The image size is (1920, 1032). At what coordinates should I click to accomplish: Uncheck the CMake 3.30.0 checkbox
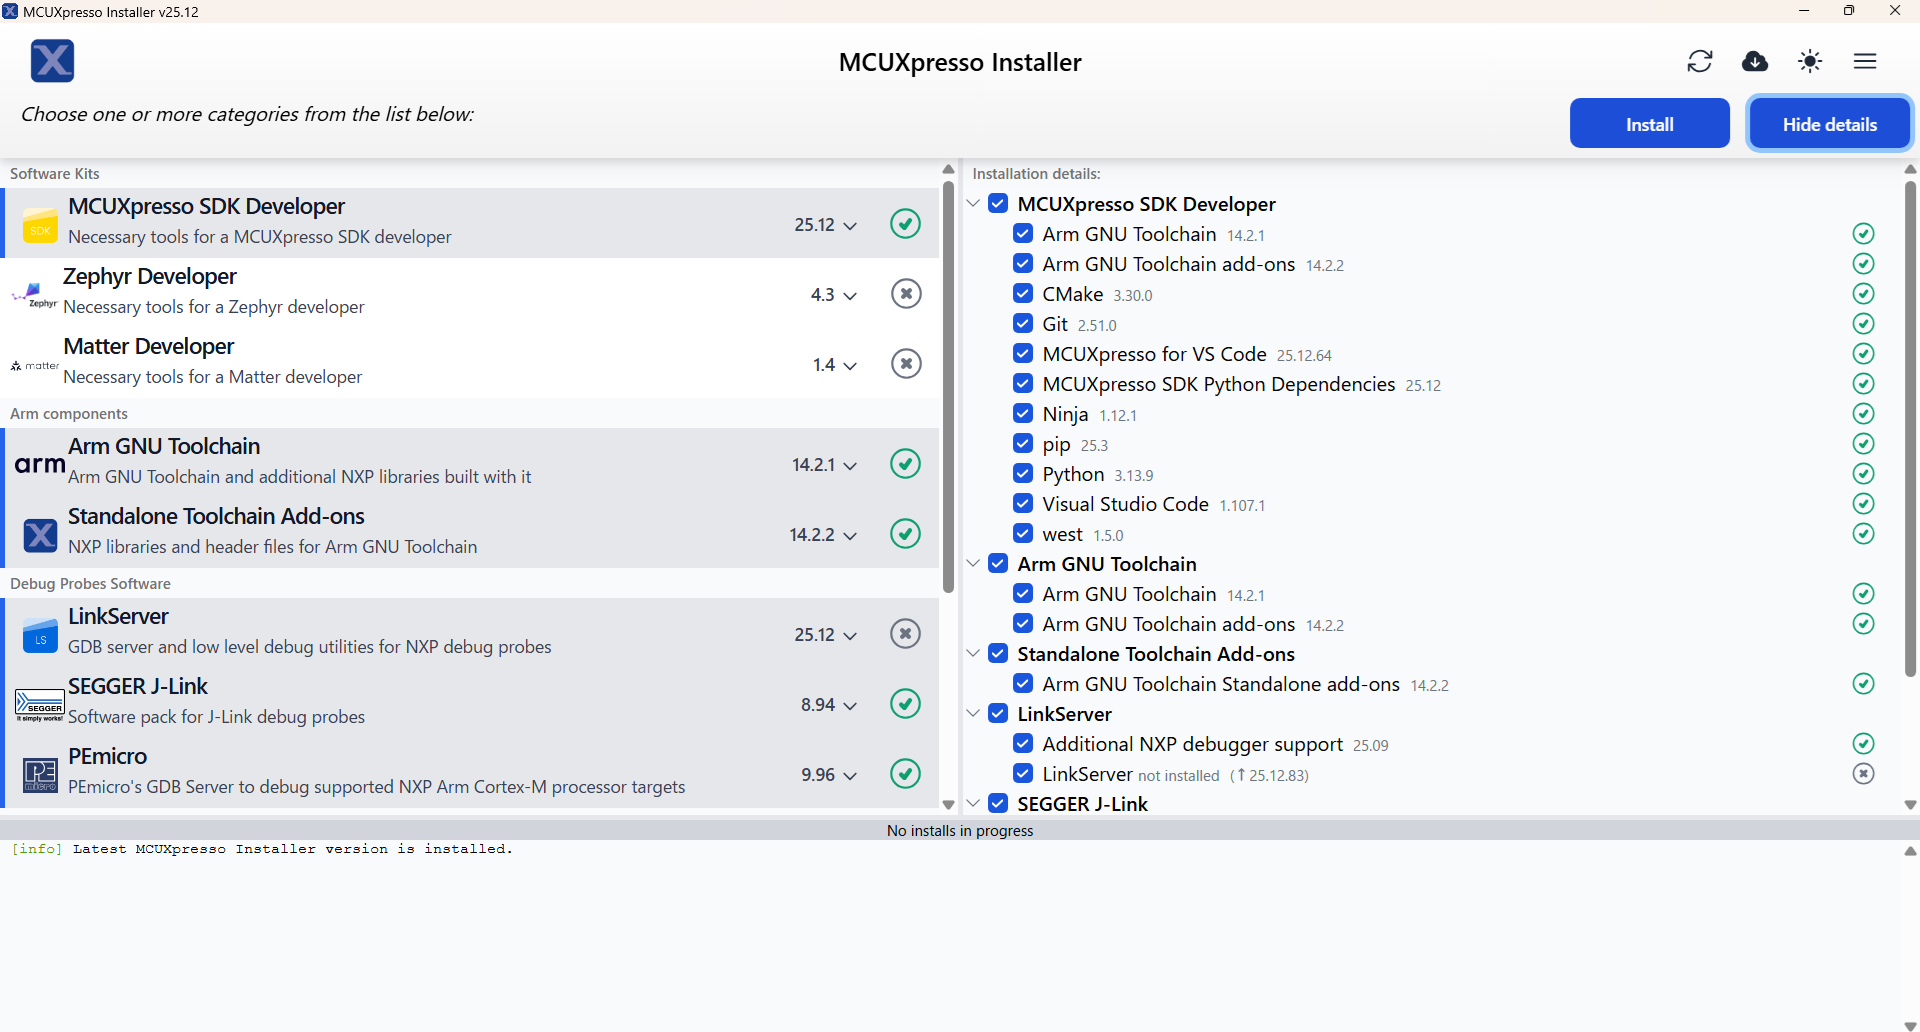(1022, 294)
